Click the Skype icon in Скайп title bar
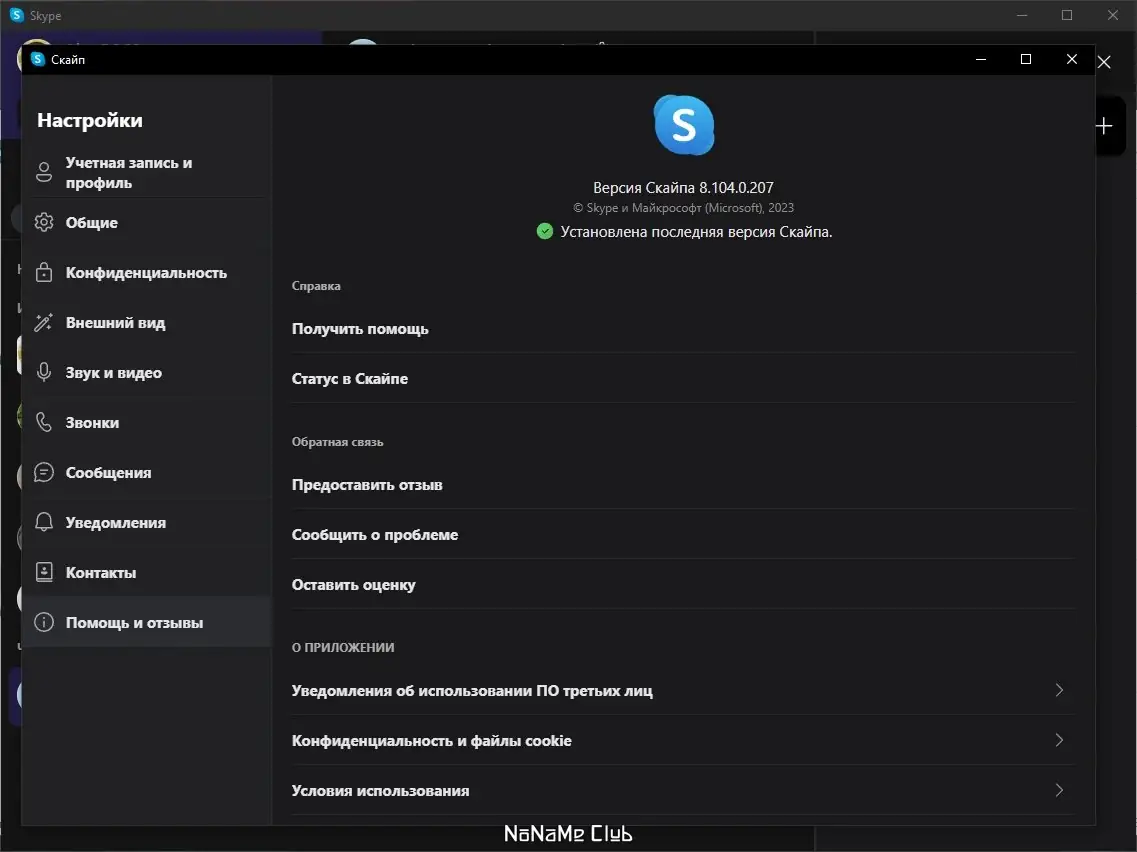 [38, 59]
